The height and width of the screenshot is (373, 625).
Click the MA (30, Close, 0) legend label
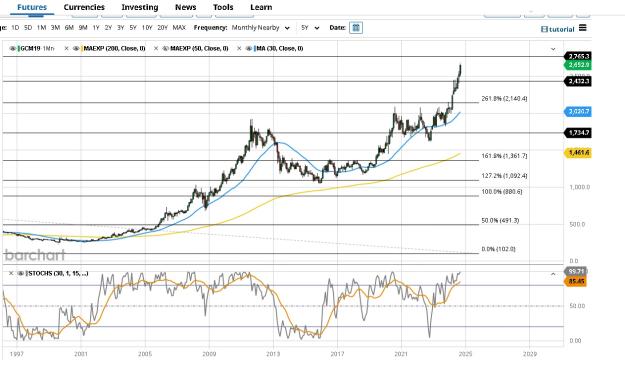280,49
